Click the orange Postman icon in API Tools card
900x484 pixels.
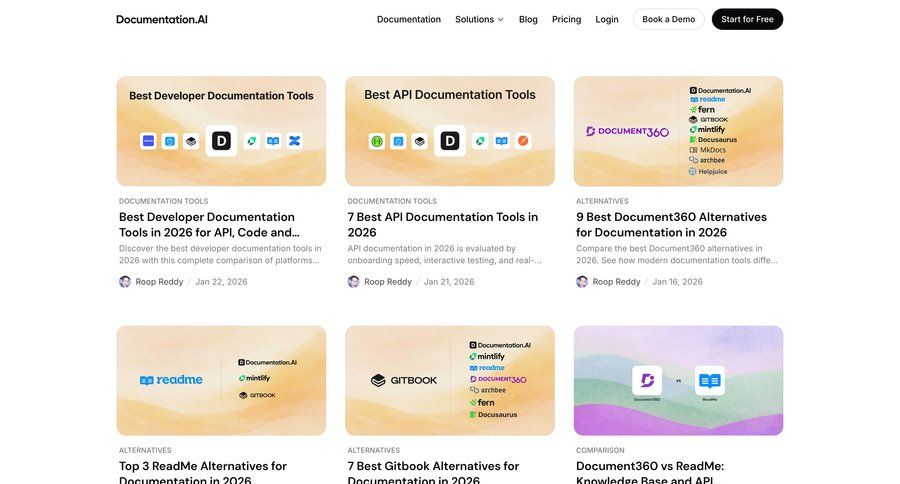click(523, 141)
